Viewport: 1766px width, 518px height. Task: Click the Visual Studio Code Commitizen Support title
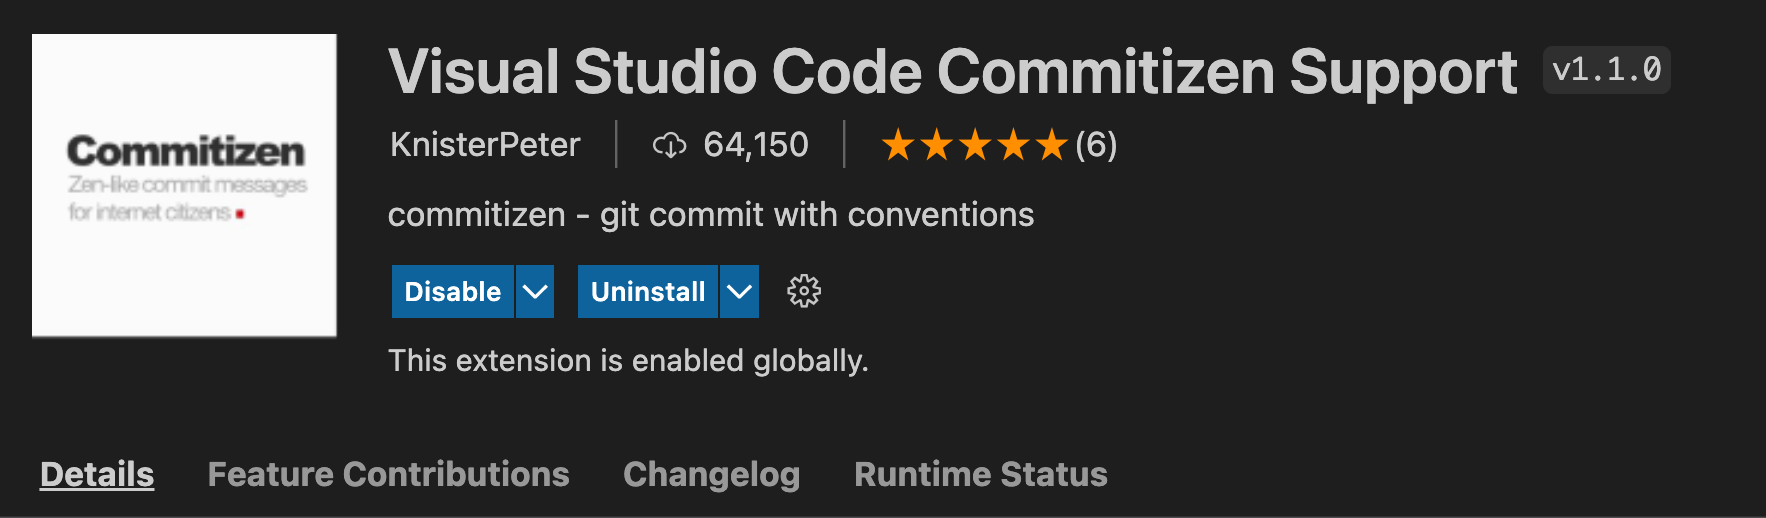(x=952, y=72)
